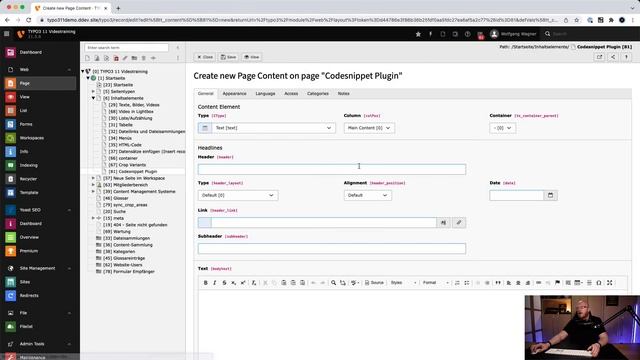Viewport: 640px width, 360px height.
Task: Open the Recycler module
Action: click(x=40, y=179)
